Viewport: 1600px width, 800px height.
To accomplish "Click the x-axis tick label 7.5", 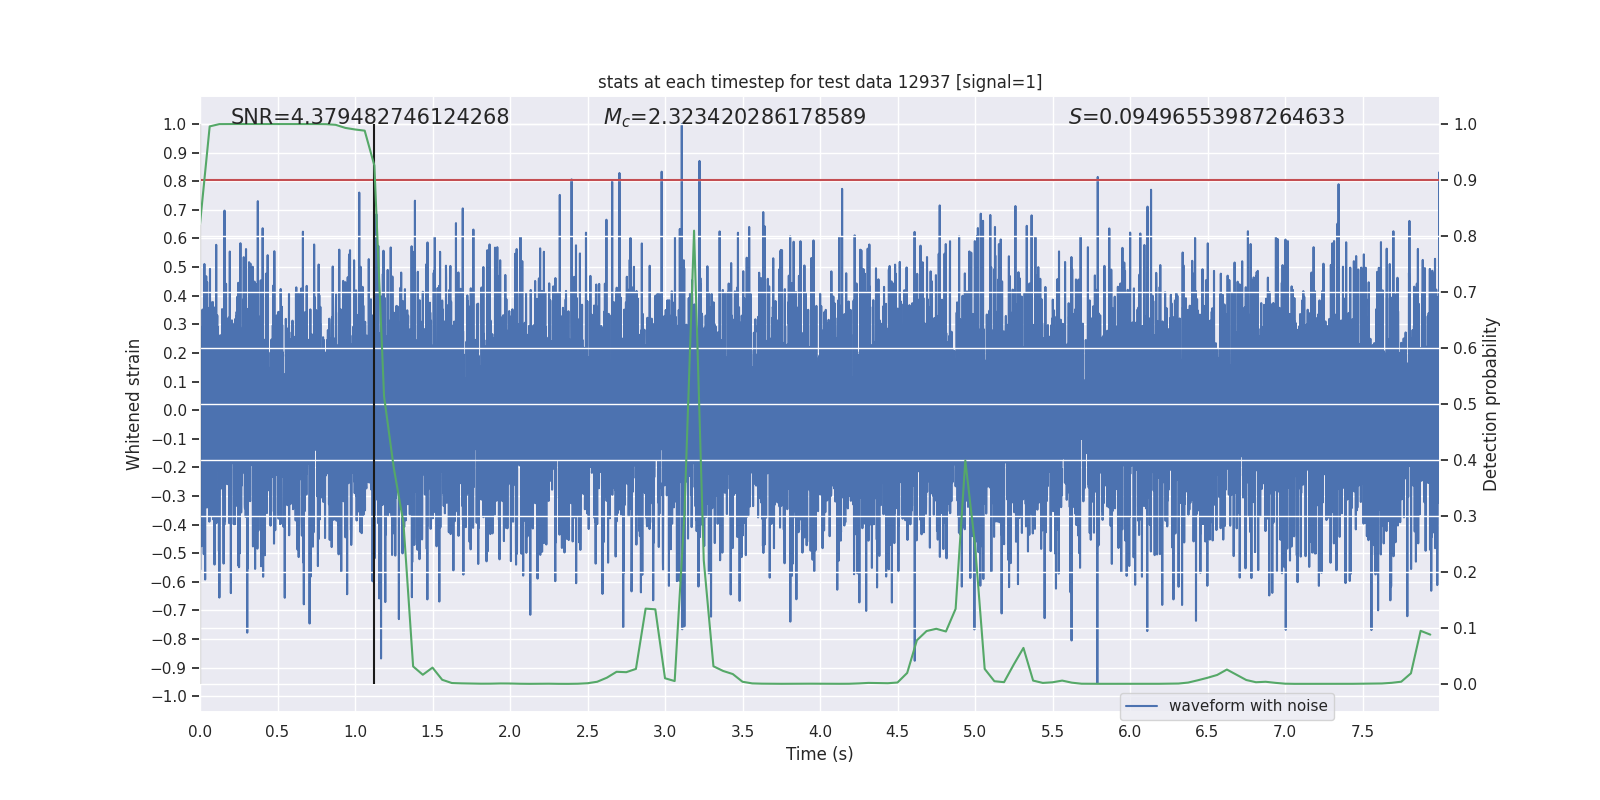I will click(1362, 731).
